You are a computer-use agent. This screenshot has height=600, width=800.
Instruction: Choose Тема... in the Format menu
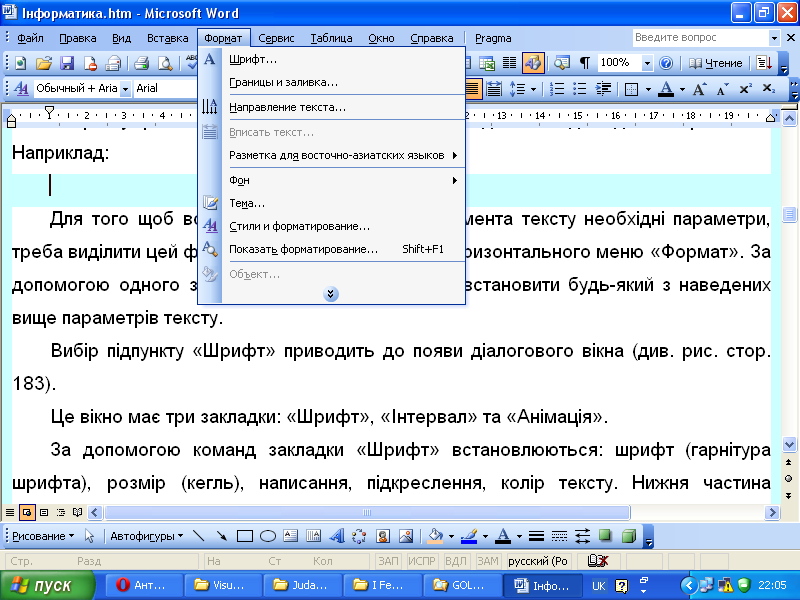(332, 204)
